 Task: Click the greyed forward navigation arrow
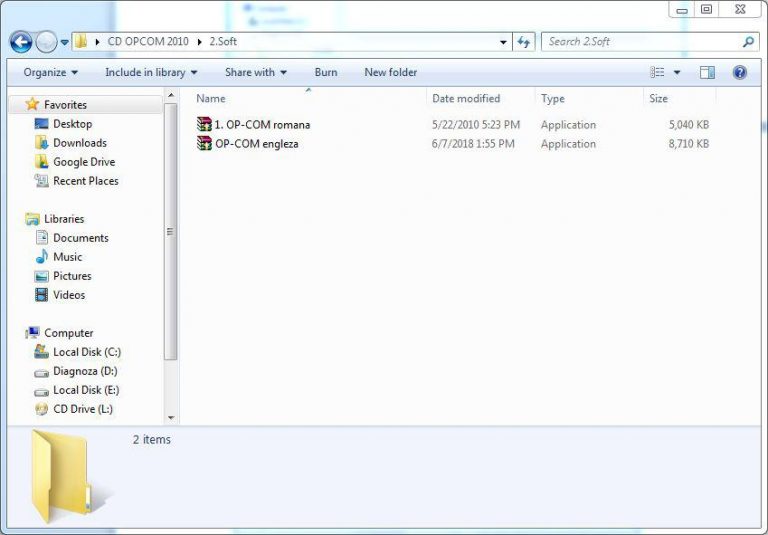point(47,42)
